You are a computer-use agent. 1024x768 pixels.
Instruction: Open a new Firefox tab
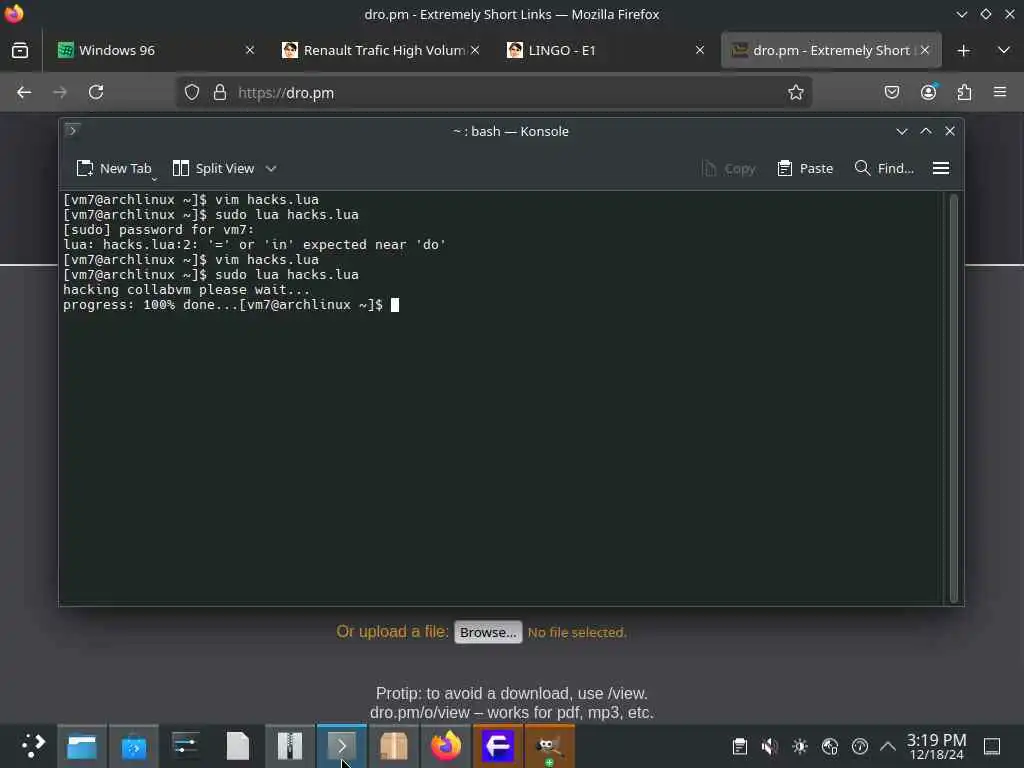click(x=963, y=50)
